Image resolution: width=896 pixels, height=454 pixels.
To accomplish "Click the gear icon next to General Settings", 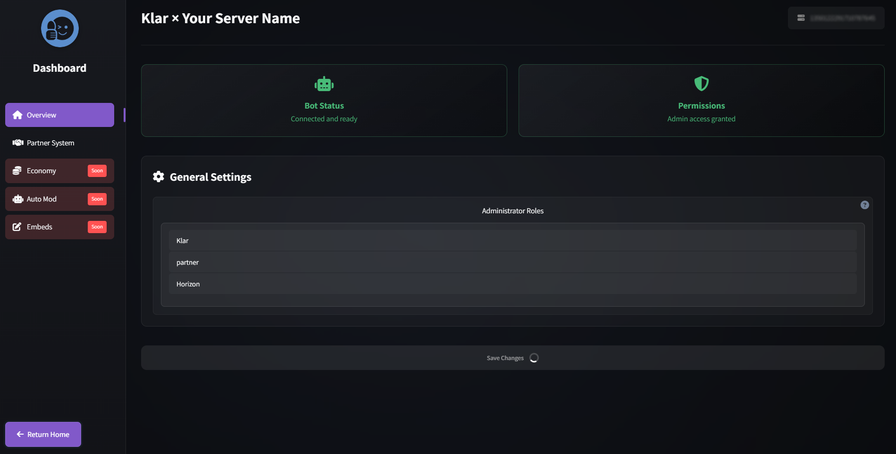I will [158, 177].
